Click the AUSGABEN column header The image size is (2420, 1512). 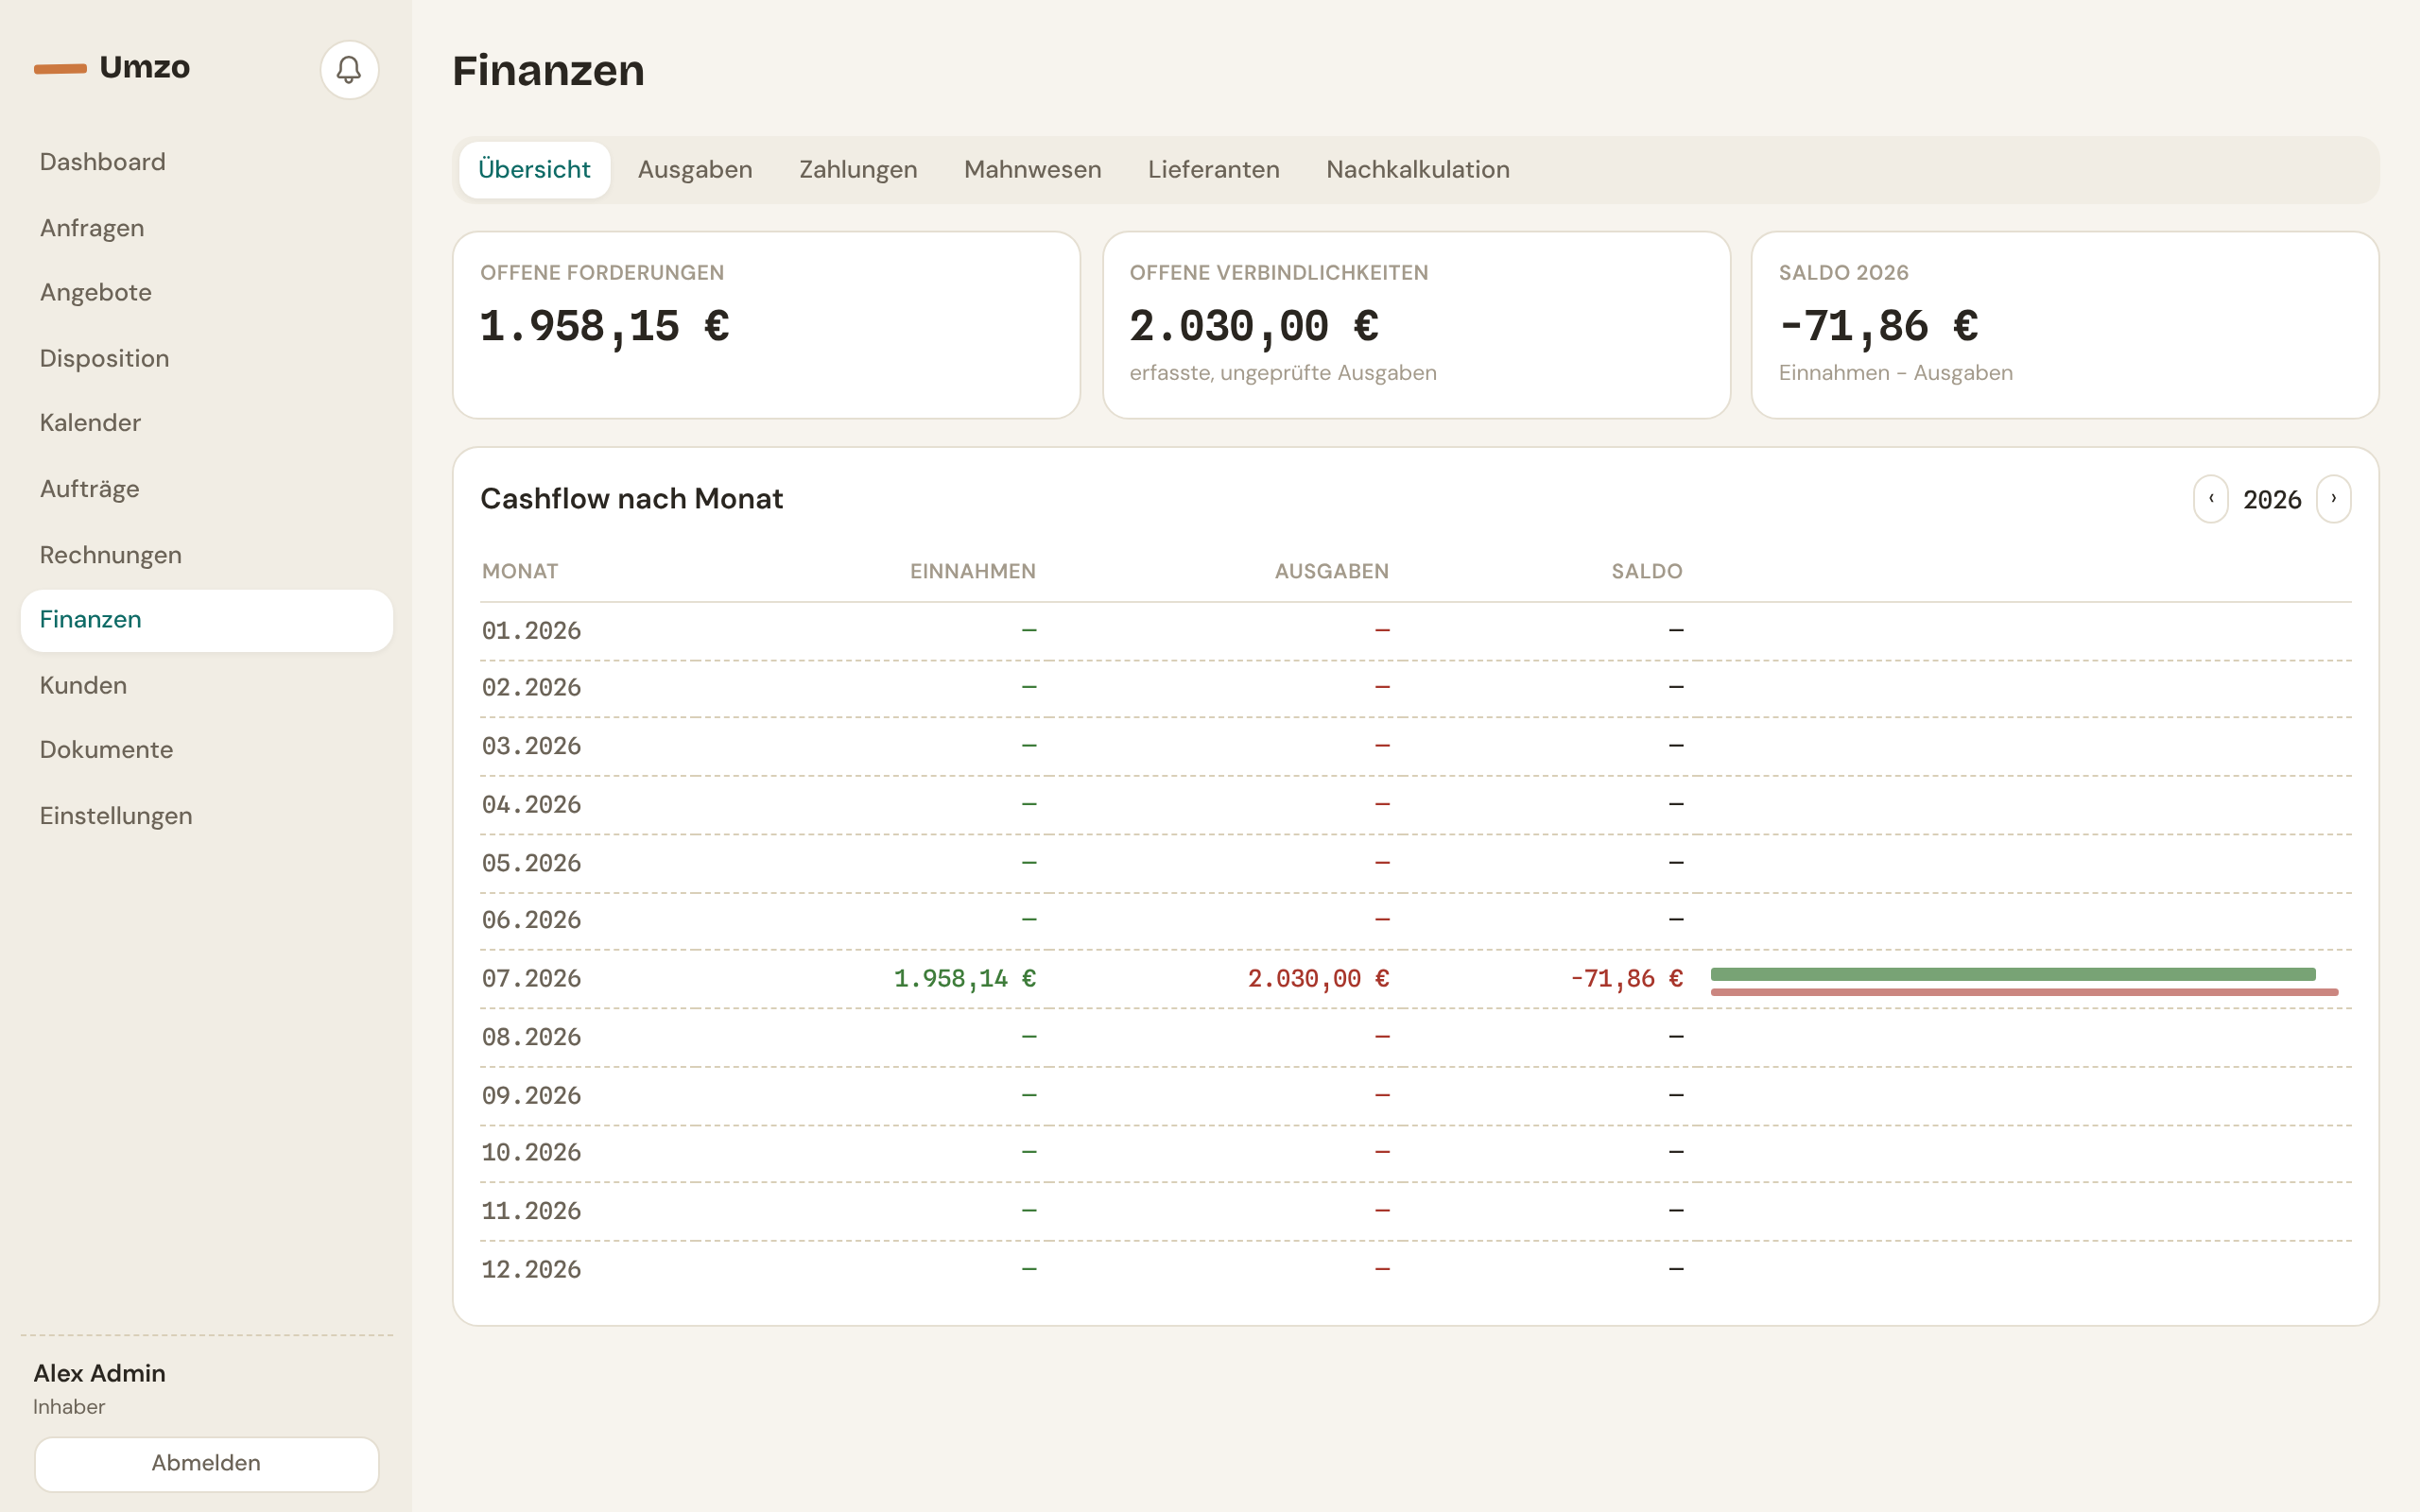[1332, 571]
